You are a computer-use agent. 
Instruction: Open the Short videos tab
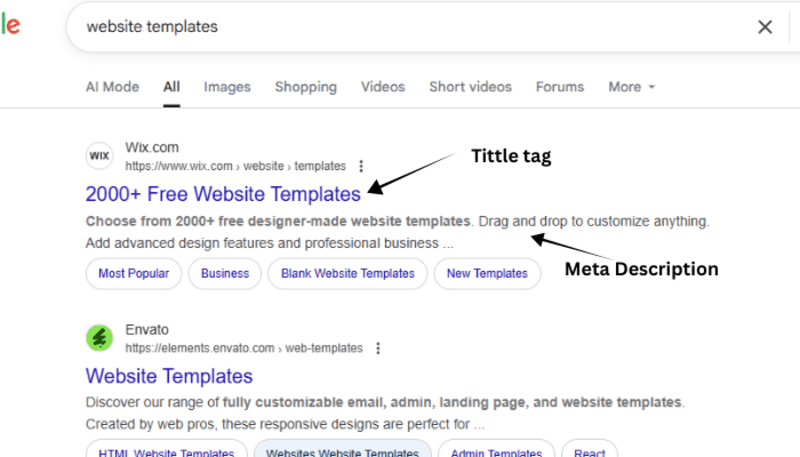470,87
